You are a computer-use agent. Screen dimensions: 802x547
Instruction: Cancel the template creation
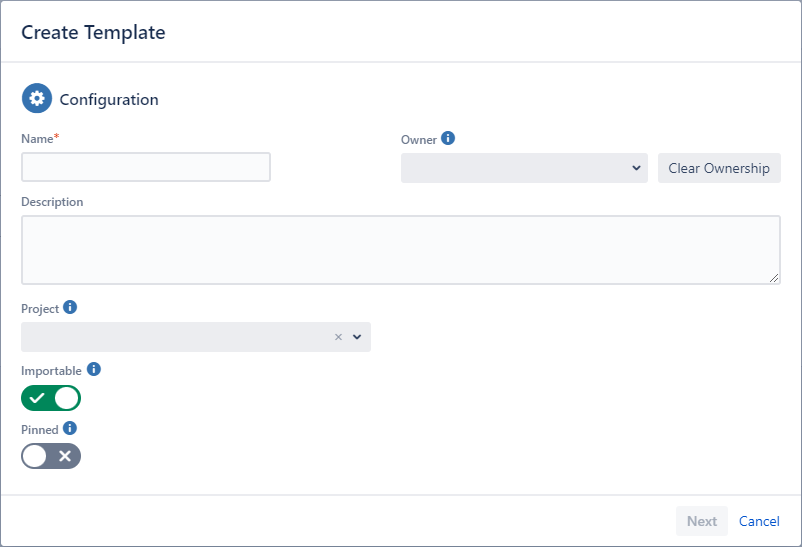[759, 521]
